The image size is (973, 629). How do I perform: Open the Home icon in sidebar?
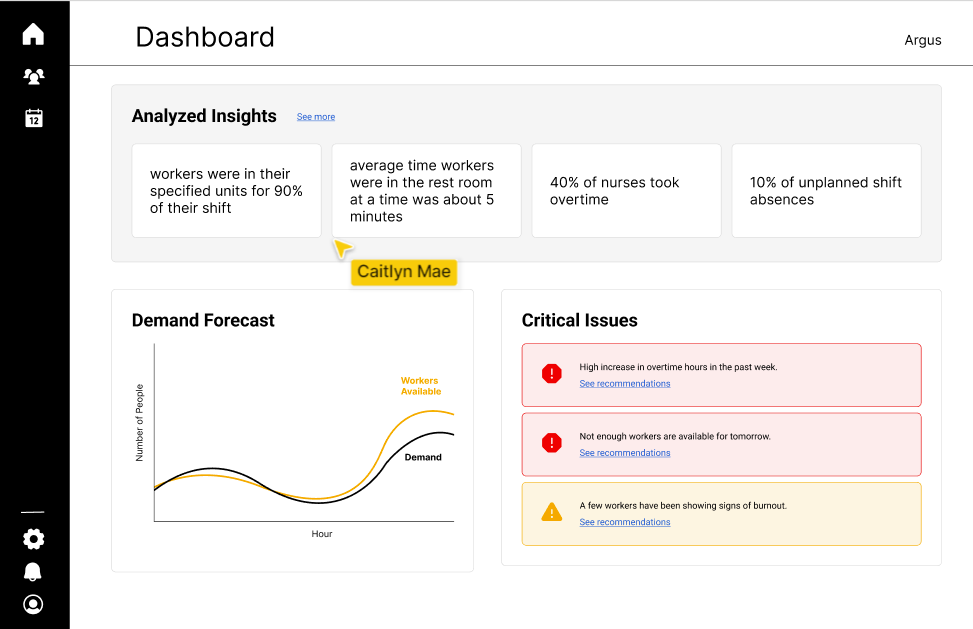[33, 35]
